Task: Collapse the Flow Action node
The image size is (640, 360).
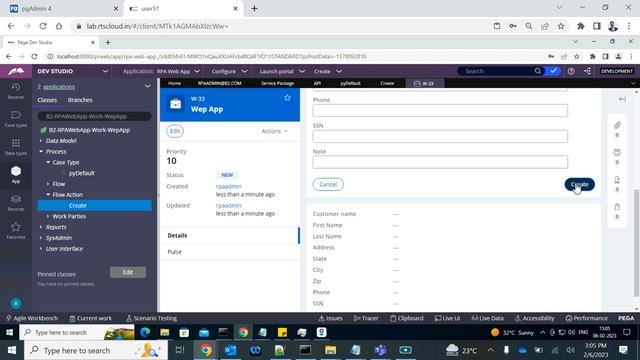Action: tap(48, 195)
